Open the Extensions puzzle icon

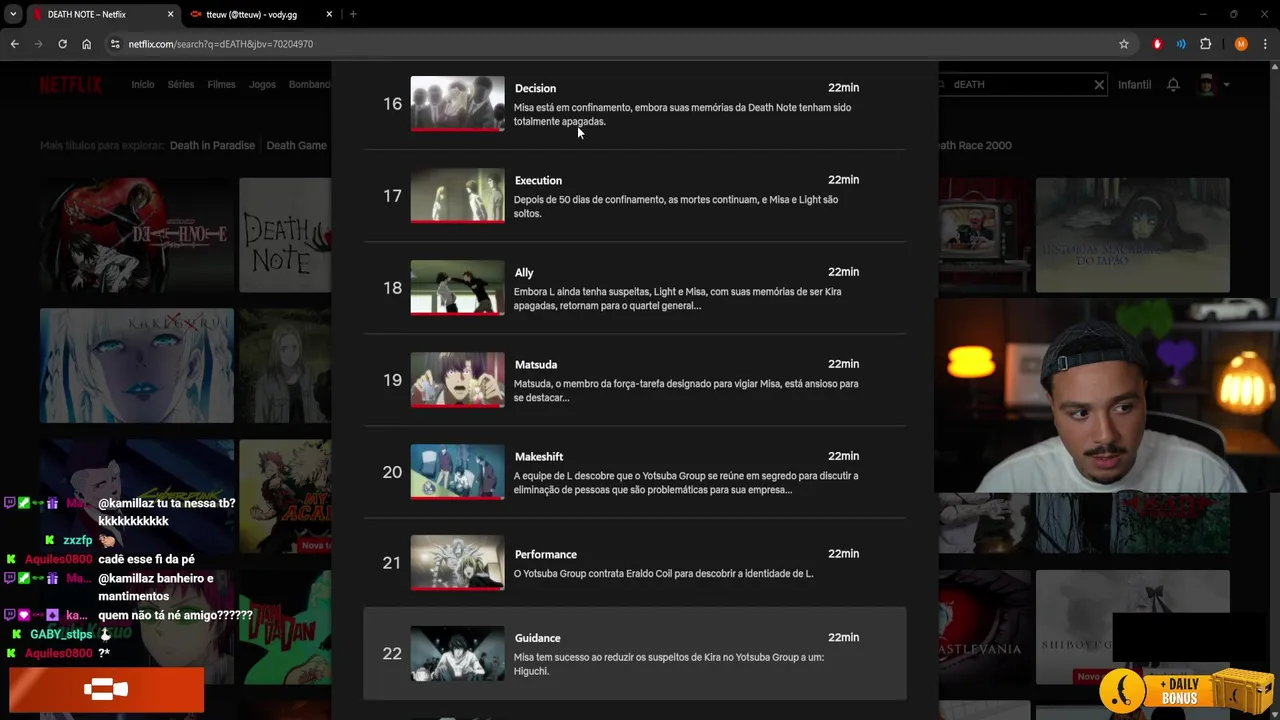point(1205,44)
